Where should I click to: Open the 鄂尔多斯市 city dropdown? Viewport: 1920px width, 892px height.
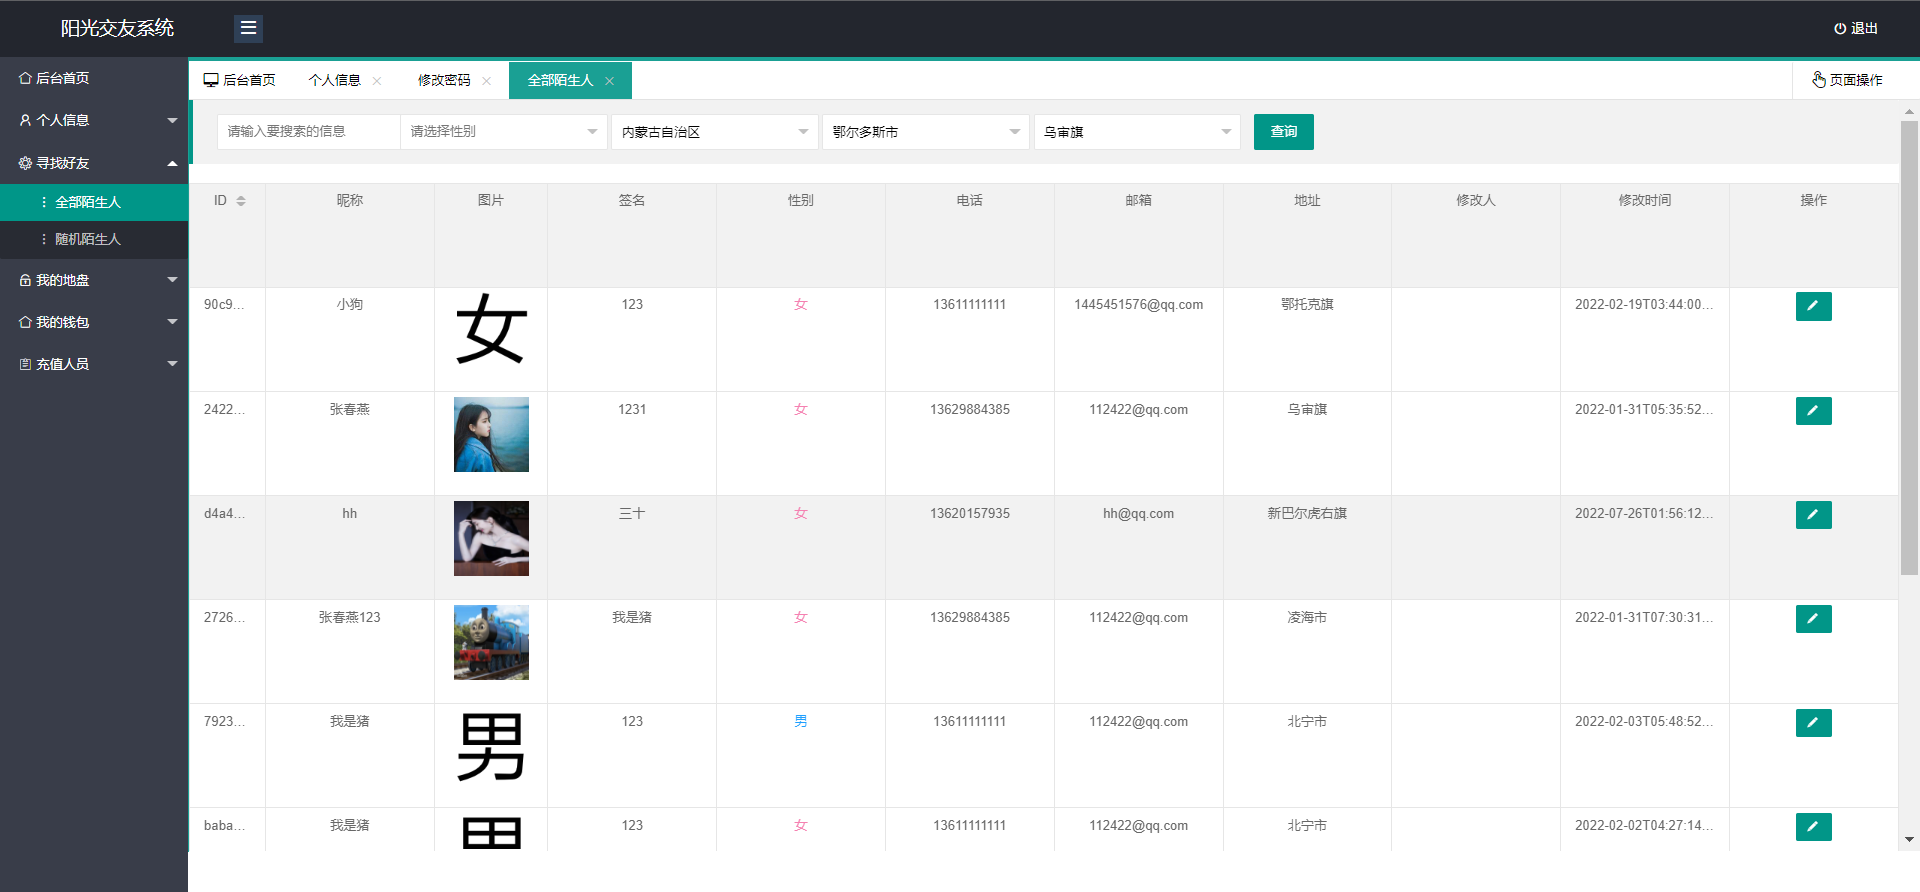pos(925,132)
